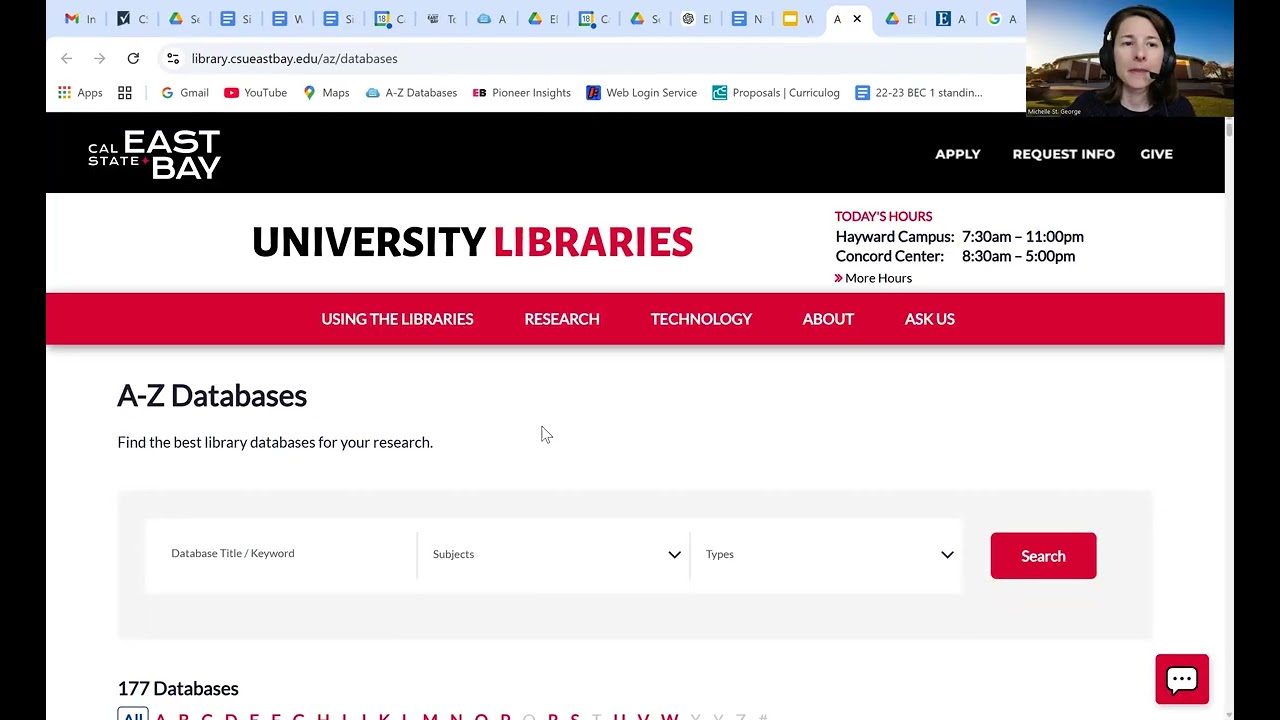Click the site information icon in address bar
Screen dimensions: 1280x720
(x=173, y=59)
